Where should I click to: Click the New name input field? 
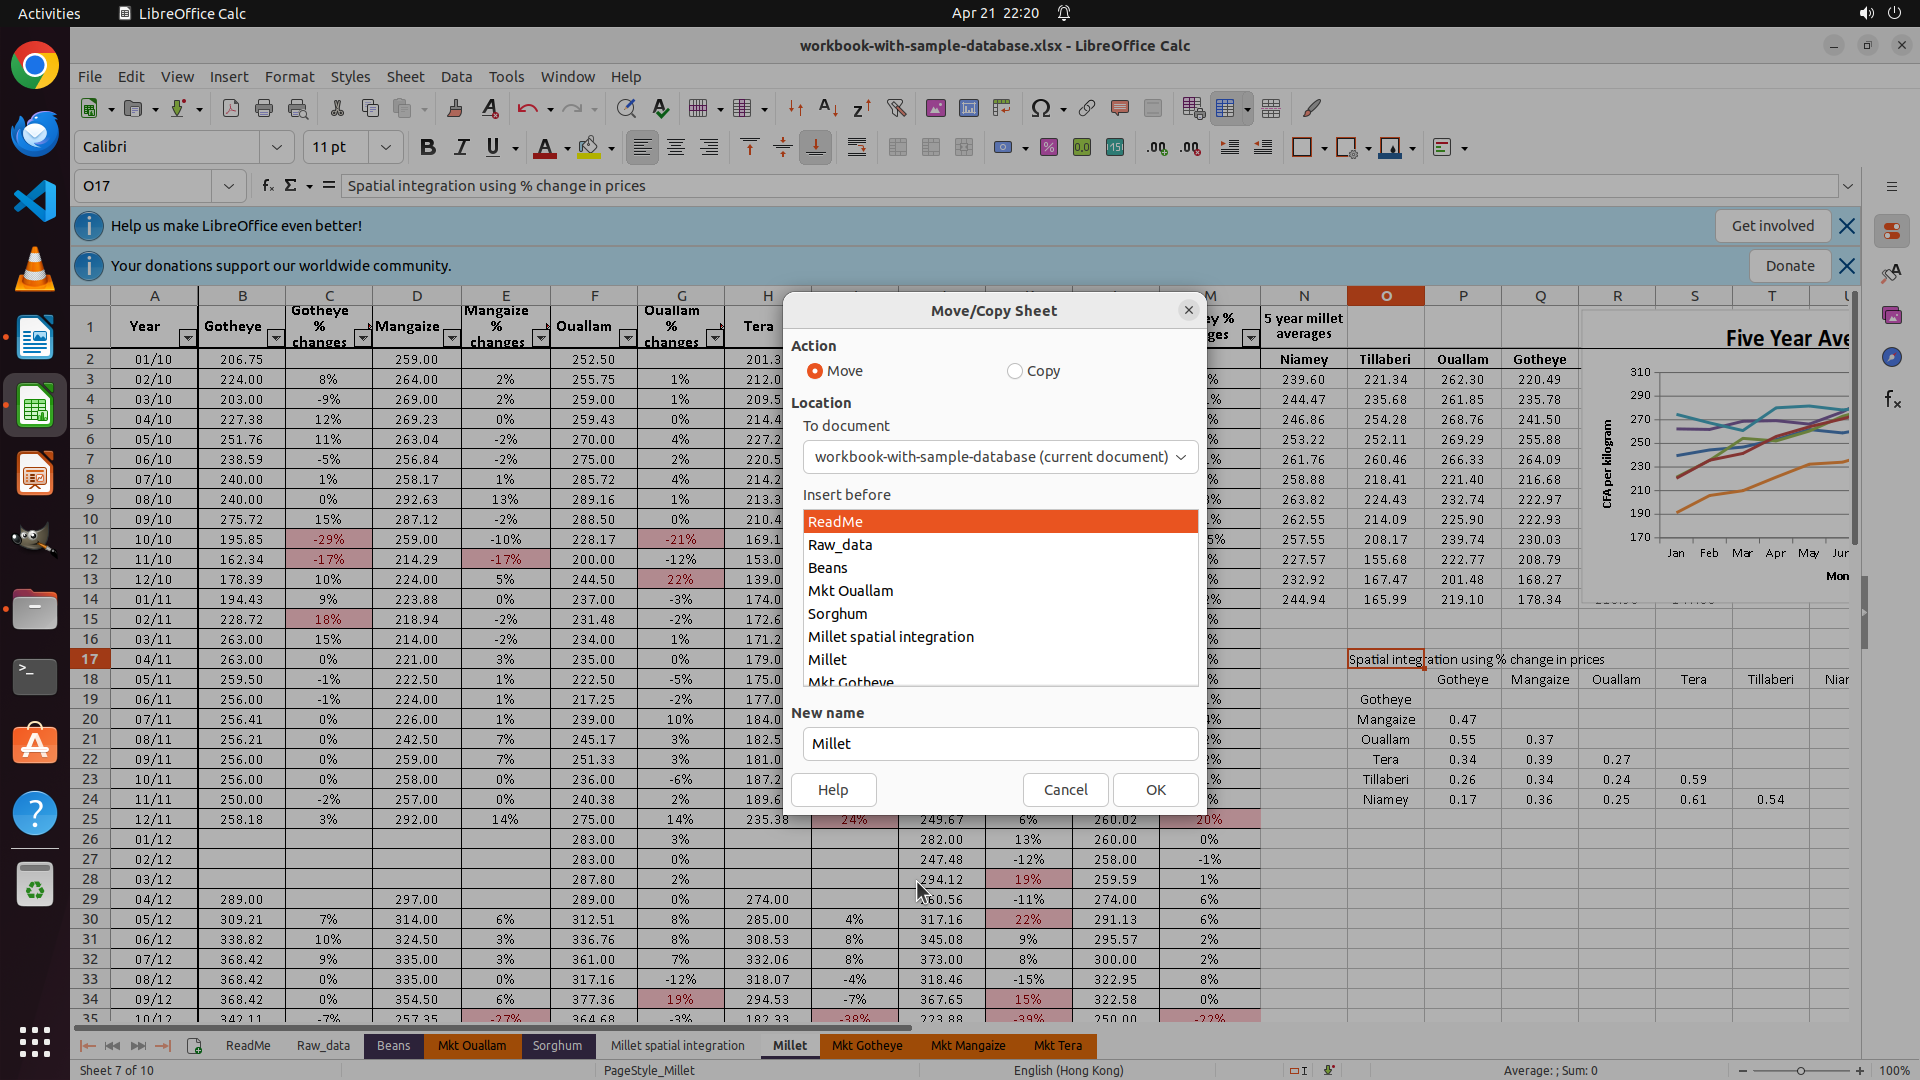(1000, 744)
